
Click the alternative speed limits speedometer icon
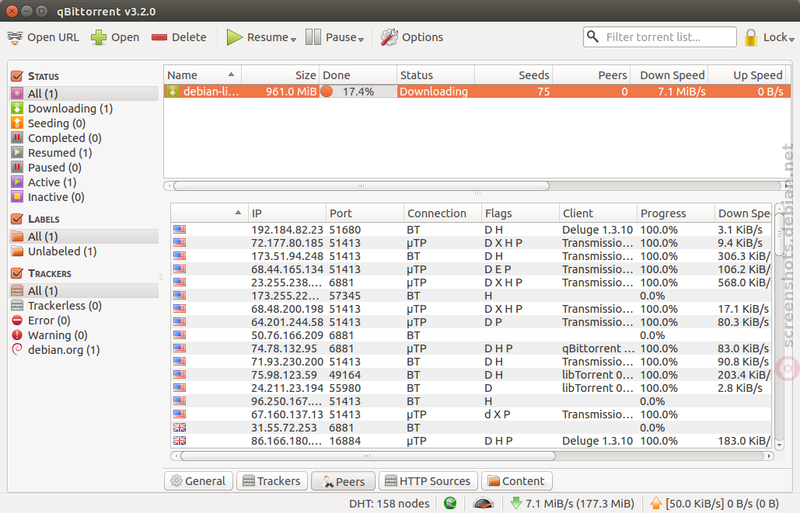click(x=483, y=504)
